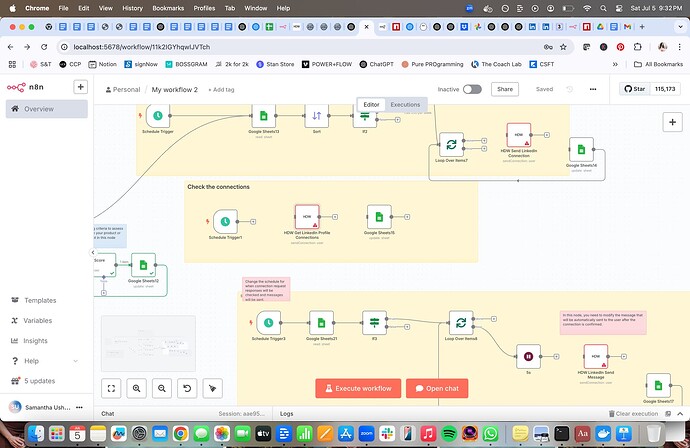Image resolution: width=690 pixels, height=448 pixels.
Task: Open Slack from the dock
Action: pyautogui.click(x=387, y=434)
